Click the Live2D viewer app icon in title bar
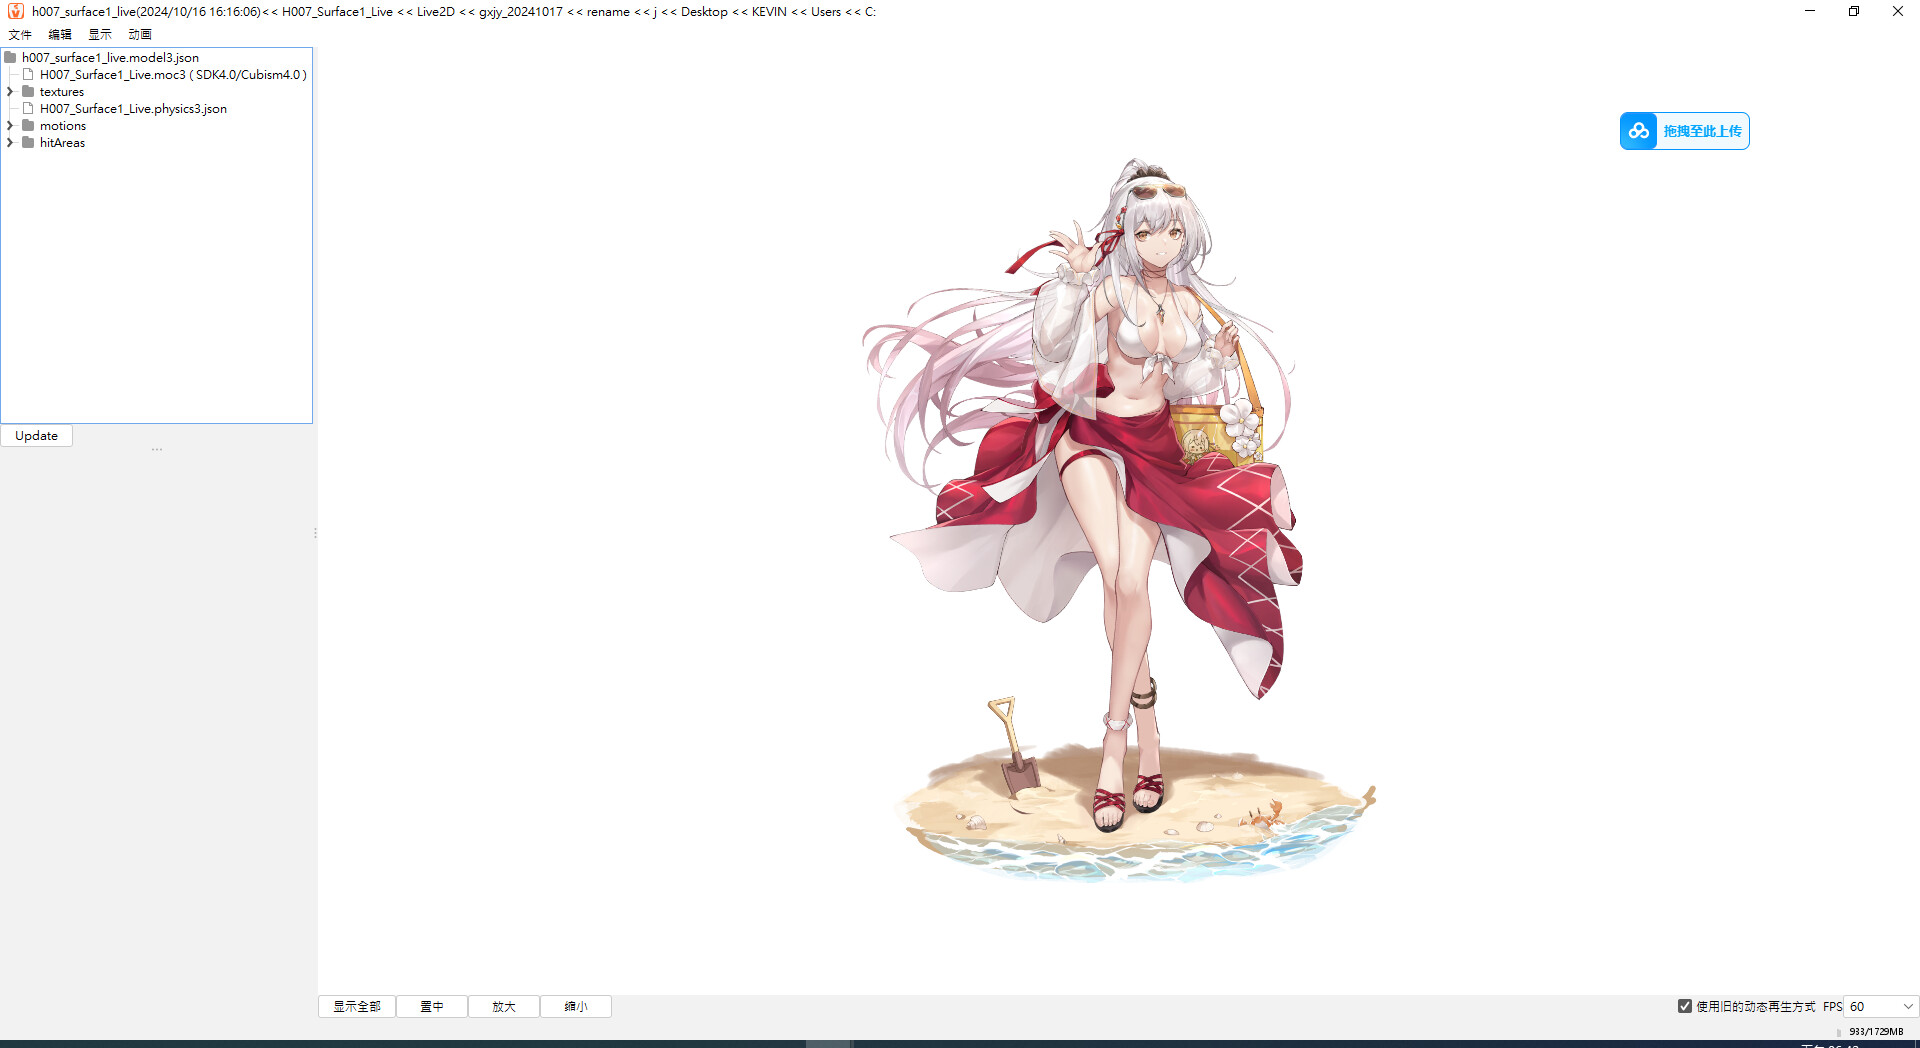 point(15,11)
